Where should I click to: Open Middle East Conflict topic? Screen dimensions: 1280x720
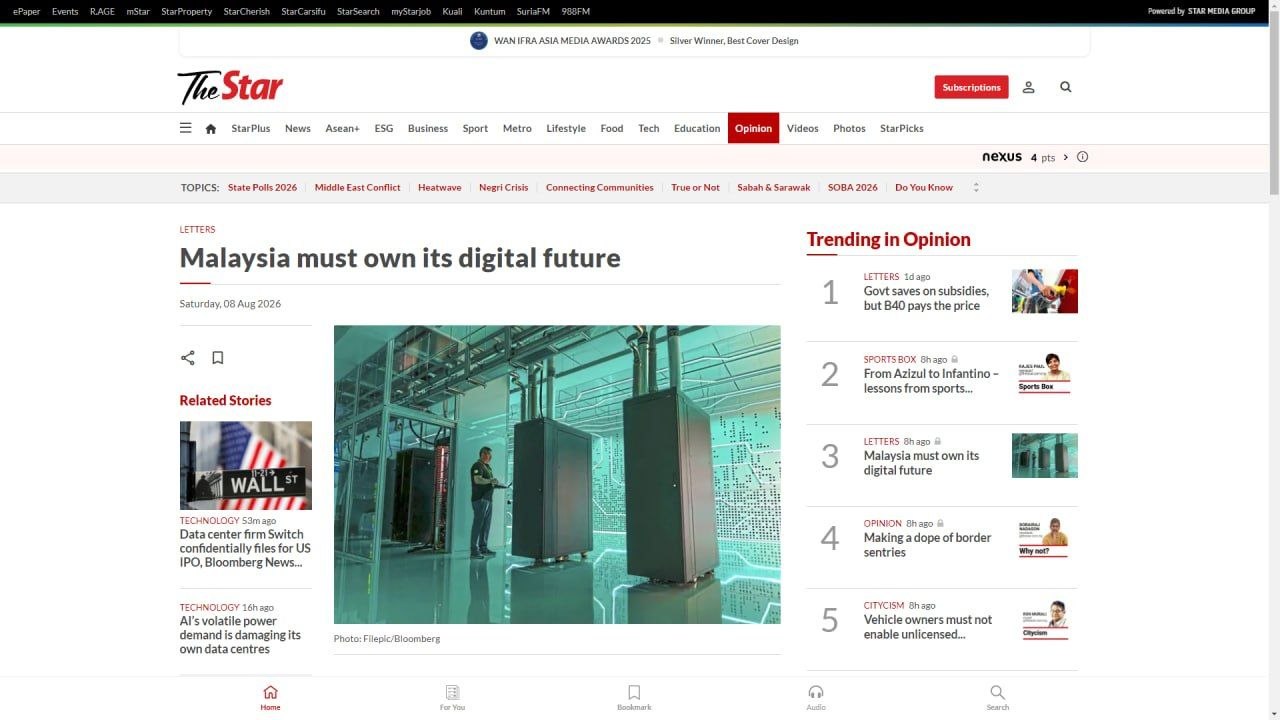tap(358, 187)
